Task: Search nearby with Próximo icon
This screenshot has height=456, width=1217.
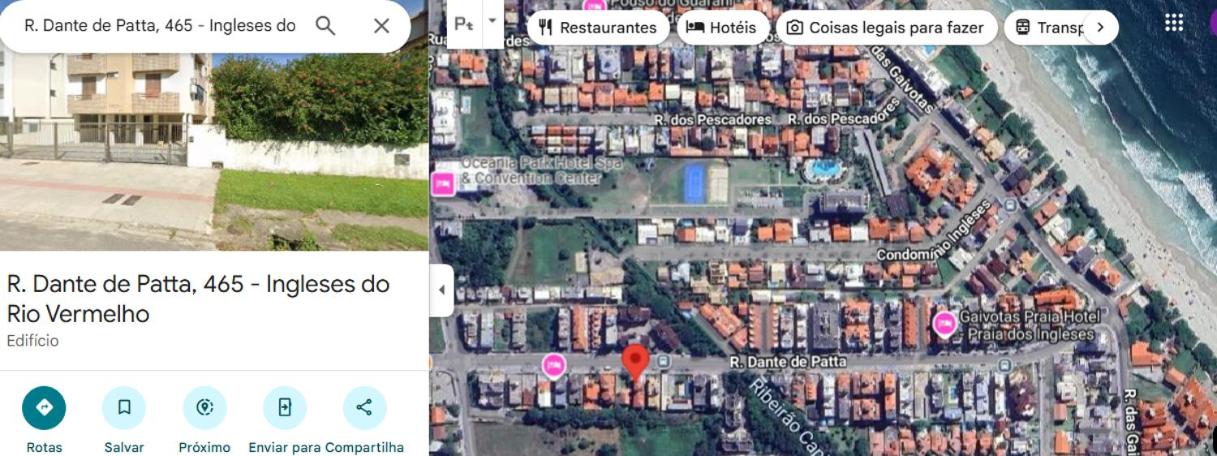Action: tap(204, 408)
